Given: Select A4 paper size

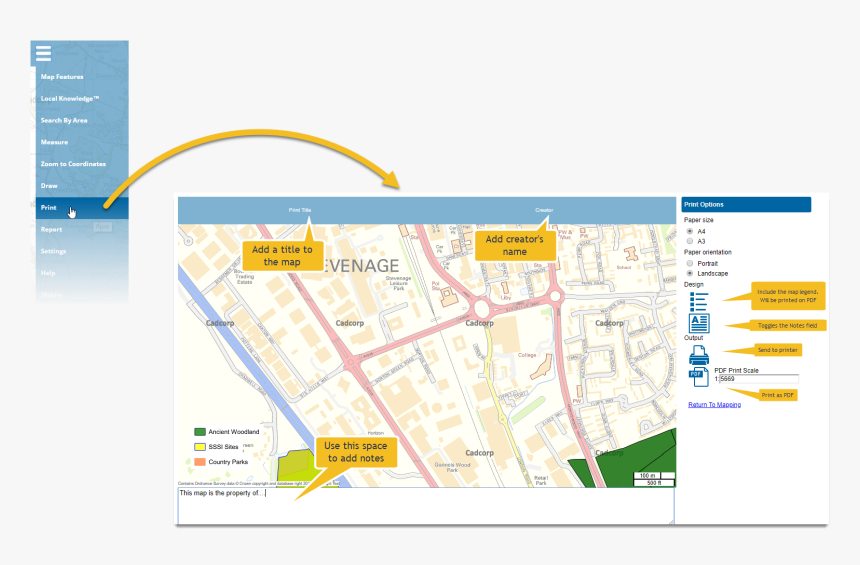Looking at the screenshot, I should (689, 230).
